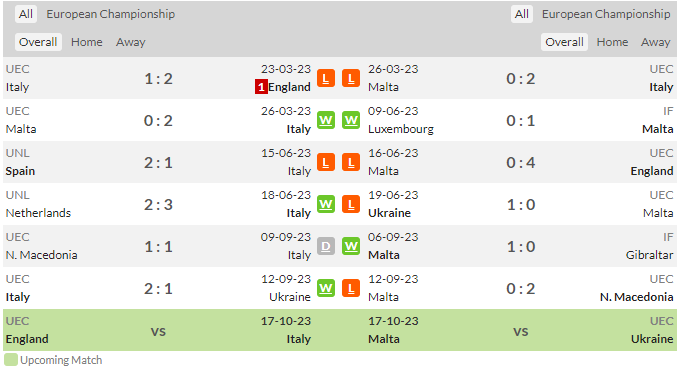Click the red card badge next to England
The width and height of the screenshot is (679, 388).
coord(261,87)
